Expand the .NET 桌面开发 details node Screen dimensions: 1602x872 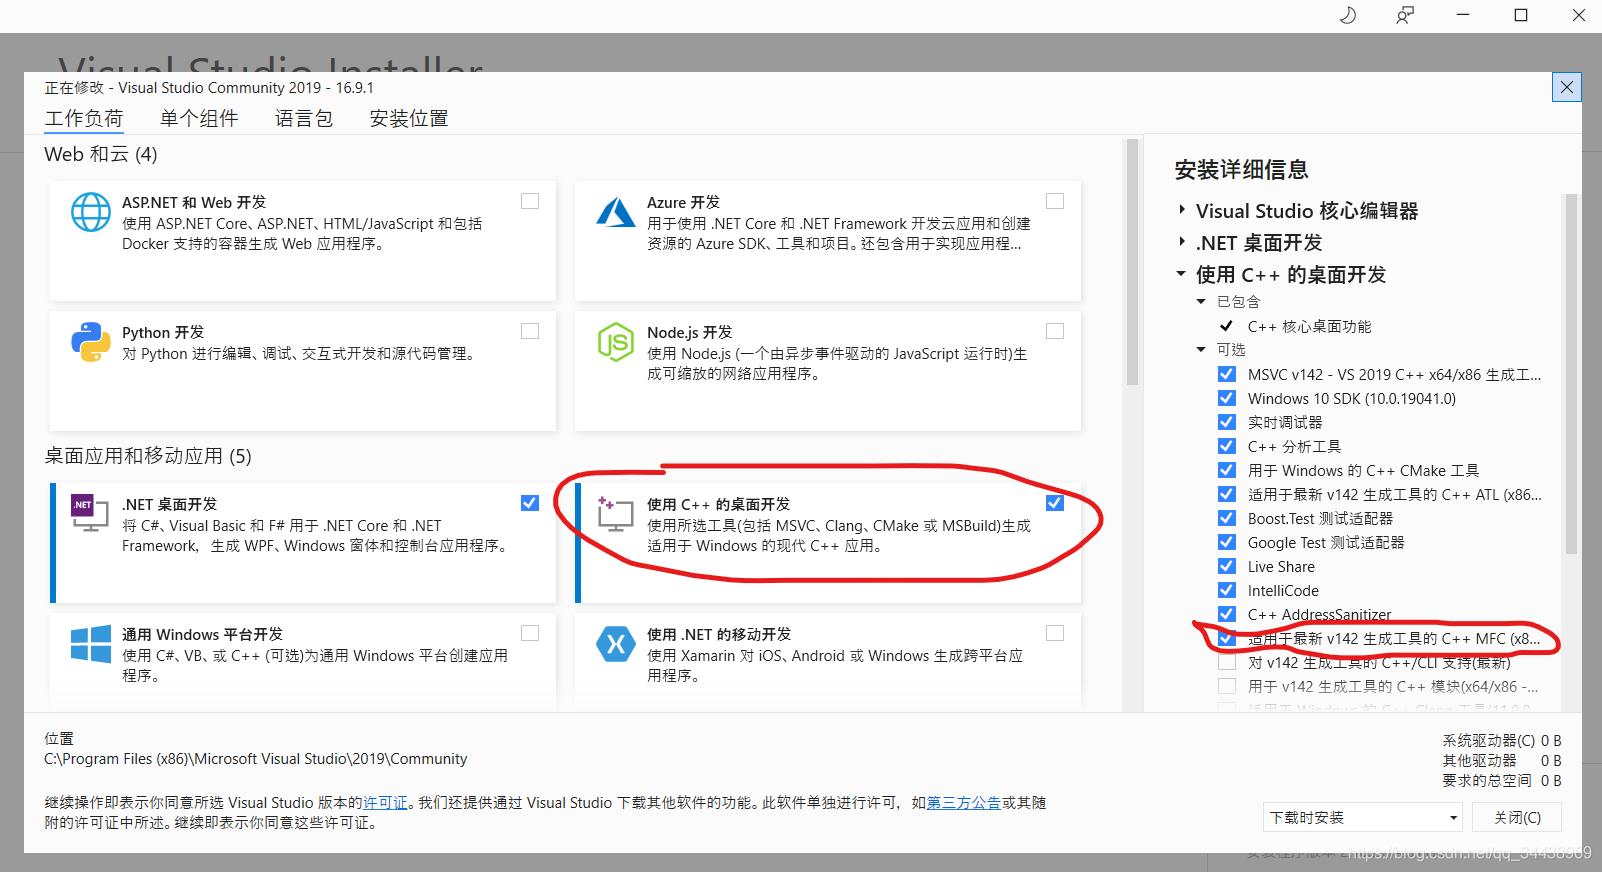[x=1182, y=242]
